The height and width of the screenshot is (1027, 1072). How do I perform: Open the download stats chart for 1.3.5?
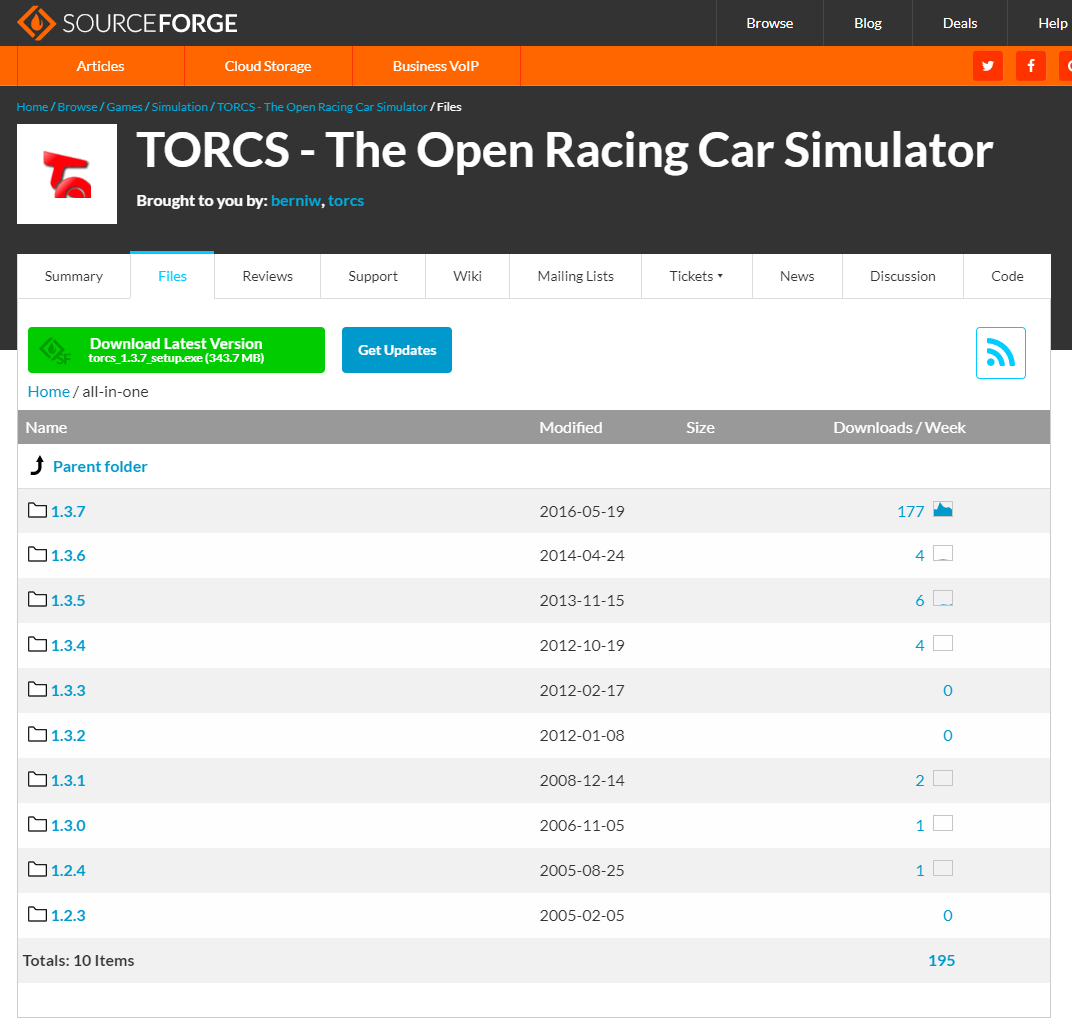pyautogui.click(x=943, y=598)
